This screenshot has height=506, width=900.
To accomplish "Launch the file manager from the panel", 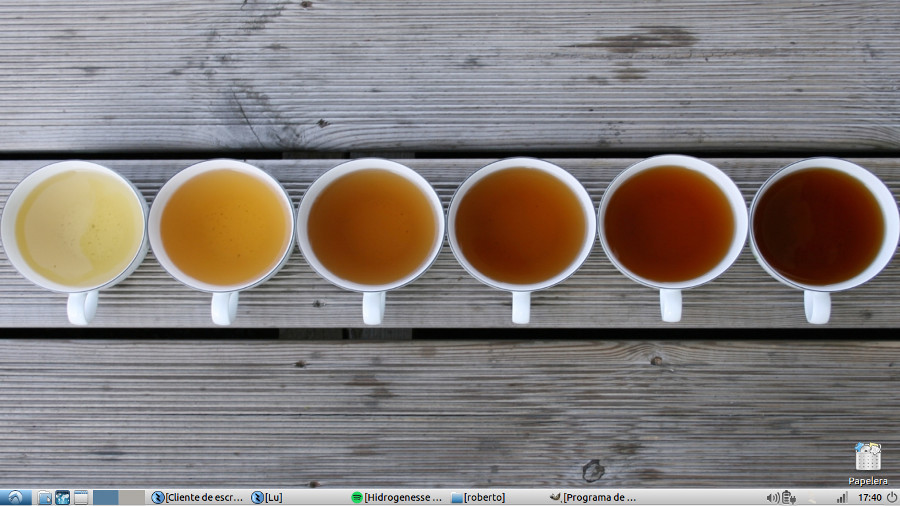I will (x=44, y=497).
